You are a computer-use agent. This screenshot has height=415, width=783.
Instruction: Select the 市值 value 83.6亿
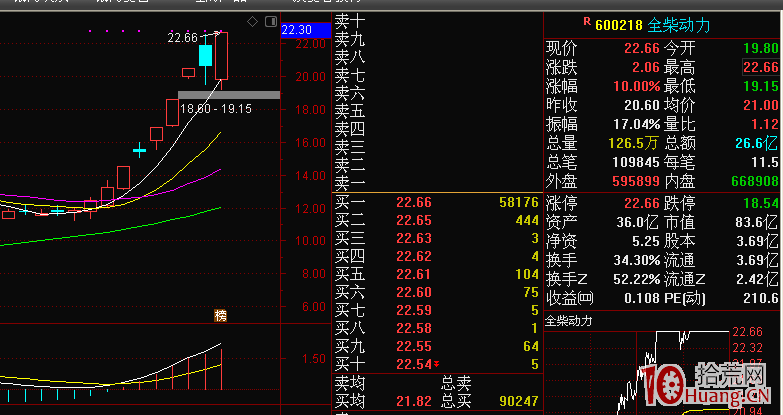(x=756, y=222)
